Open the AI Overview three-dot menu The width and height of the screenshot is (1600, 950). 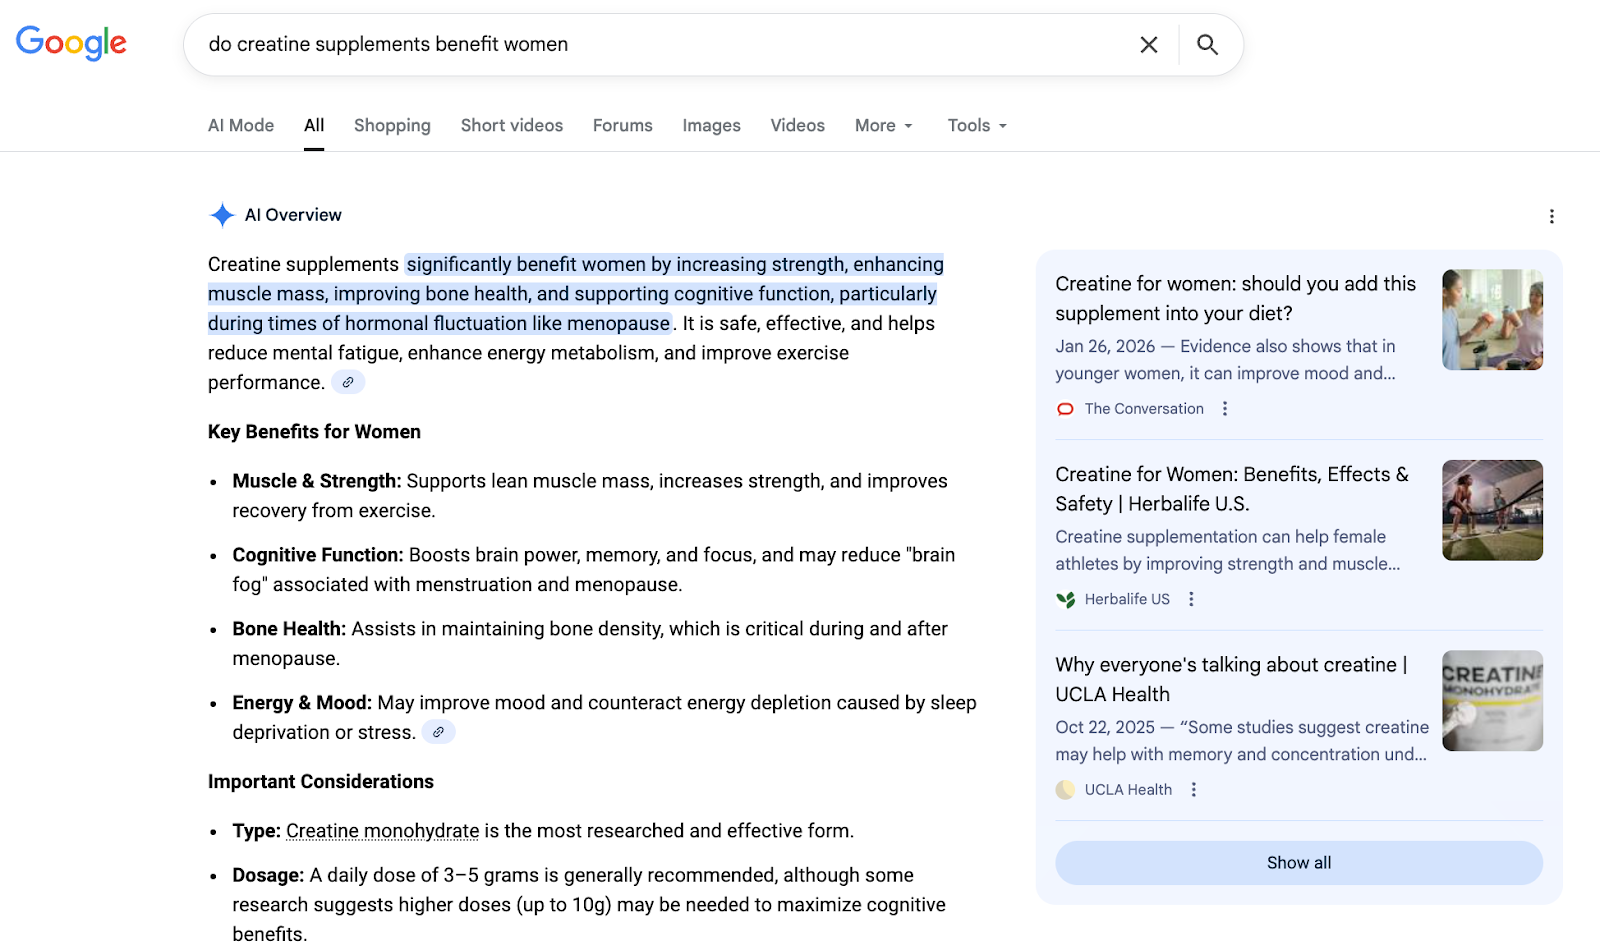[1551, 215]
